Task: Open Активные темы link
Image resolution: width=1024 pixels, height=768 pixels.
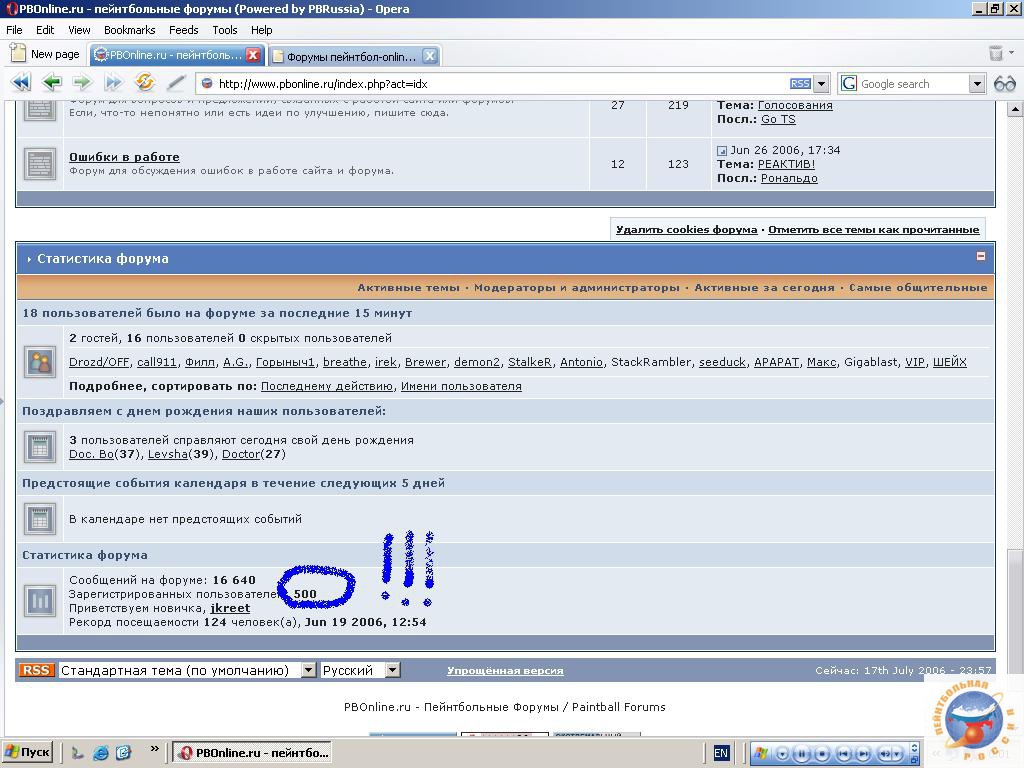Action: [x=408, y=287]
